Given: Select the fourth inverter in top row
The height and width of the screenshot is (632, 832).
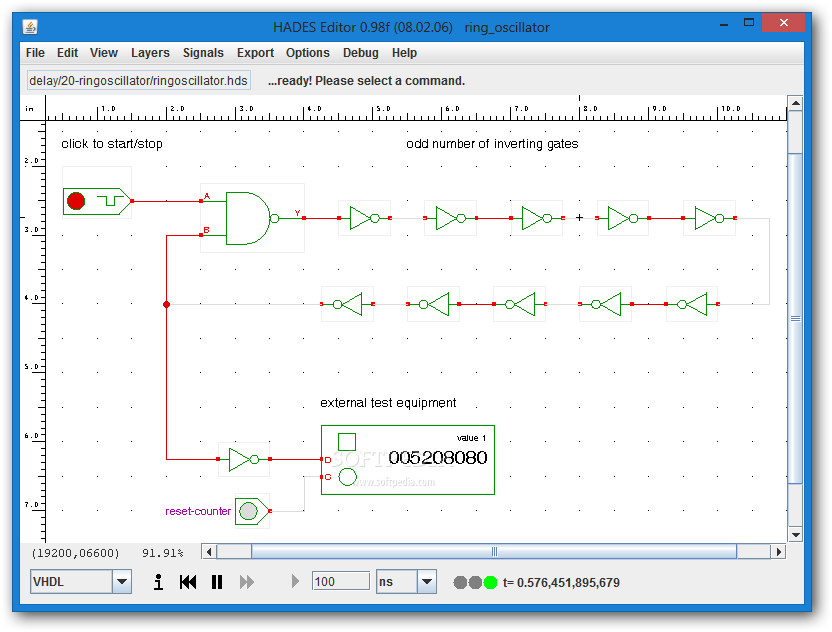Looking at the screenshot, I should pos(622,218).
